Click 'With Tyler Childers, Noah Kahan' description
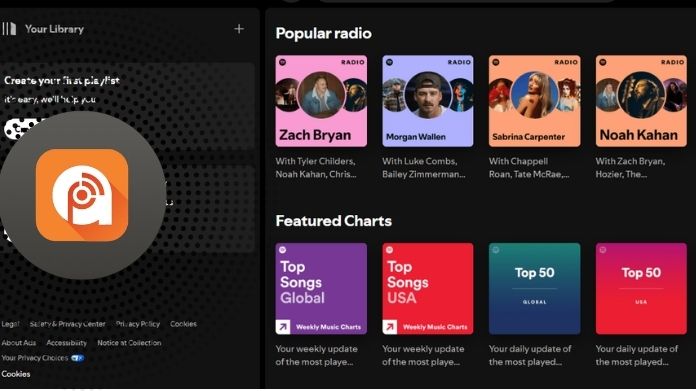 point(316,168)
